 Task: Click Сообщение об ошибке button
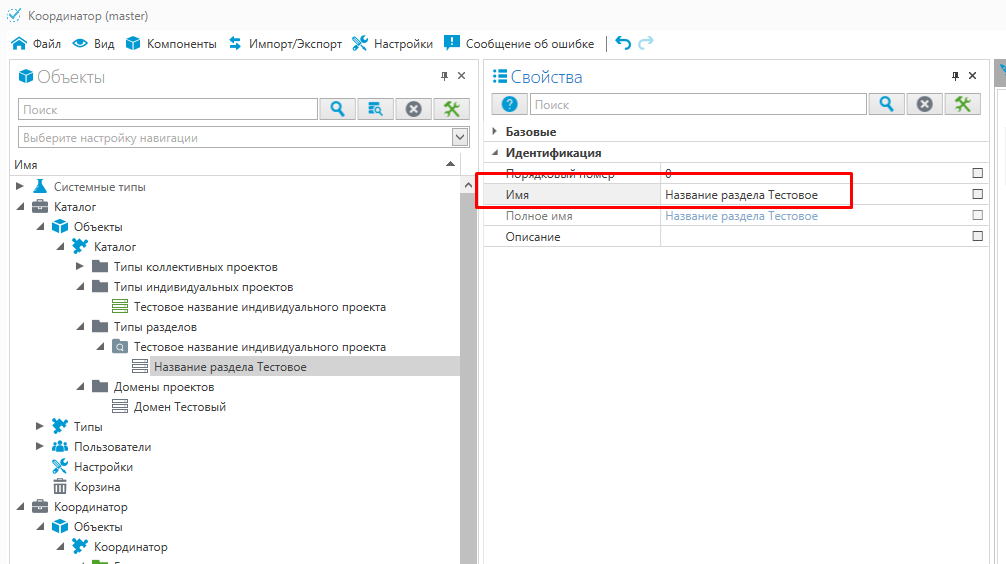pyautogui.click(x=519, y=44)
